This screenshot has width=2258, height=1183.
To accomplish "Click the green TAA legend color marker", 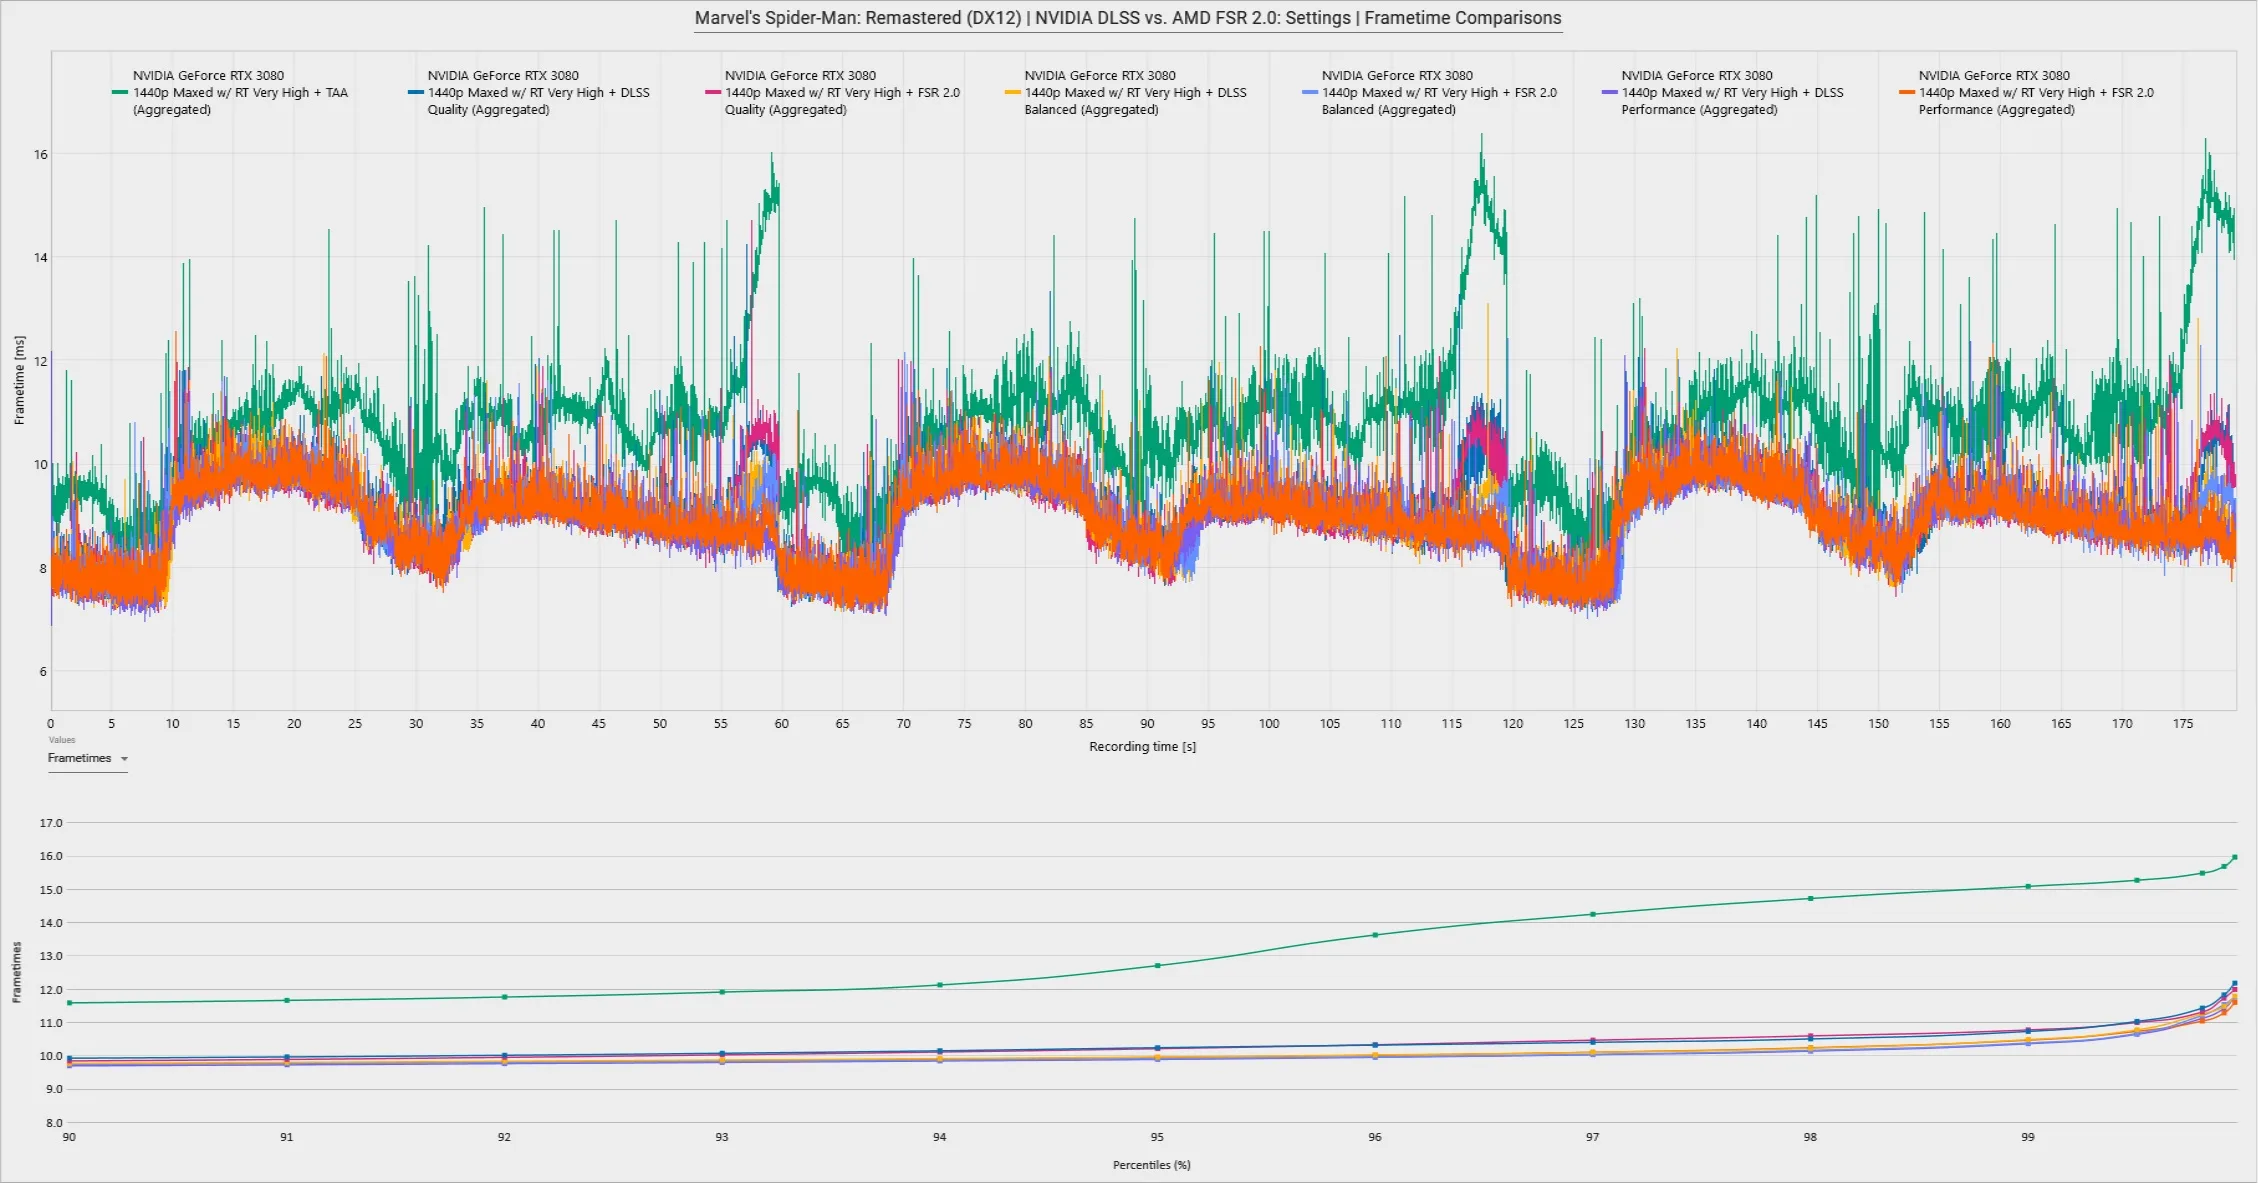I will click(x=120, y=92).
